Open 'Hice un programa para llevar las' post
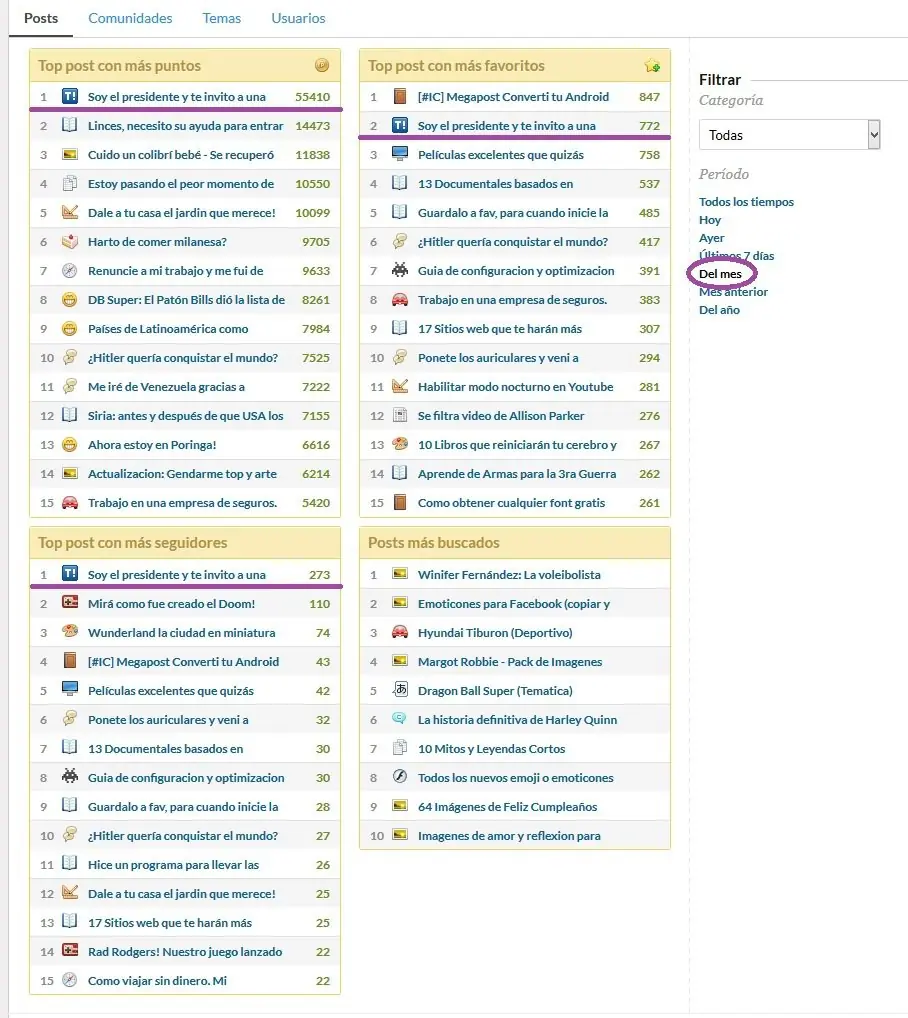 tap(173, 865)
